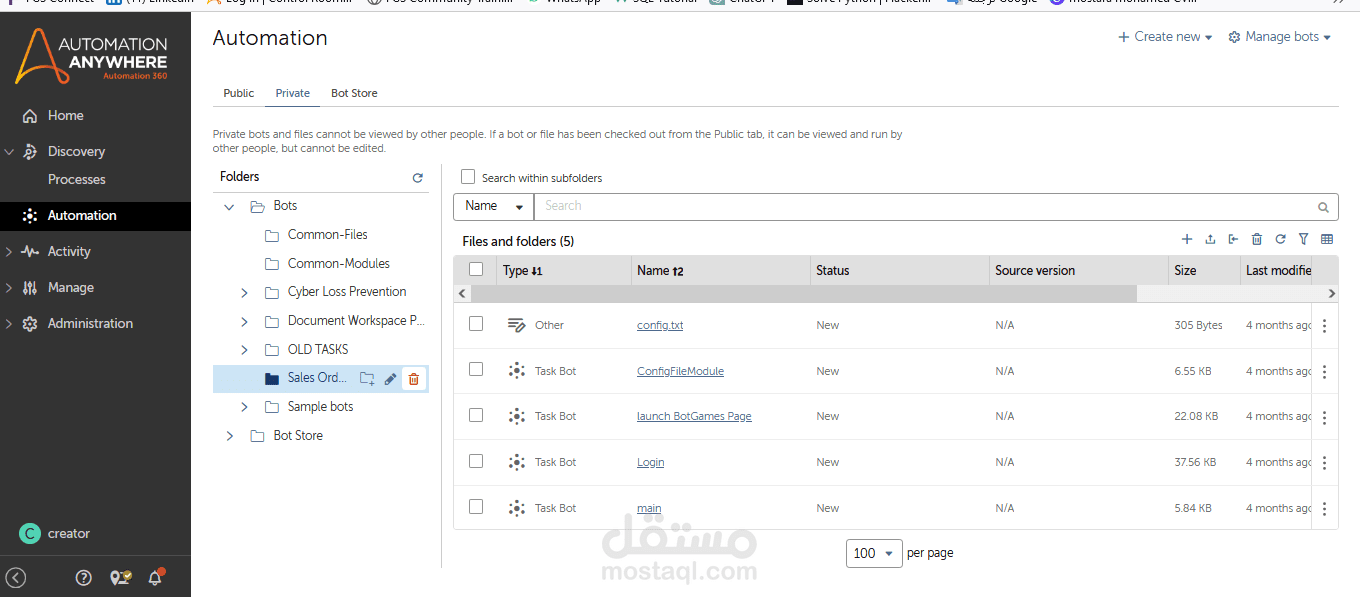Expand the Cyber Loss Prevention folder
Screen dimensions: 1360x597
click(243, 291)
